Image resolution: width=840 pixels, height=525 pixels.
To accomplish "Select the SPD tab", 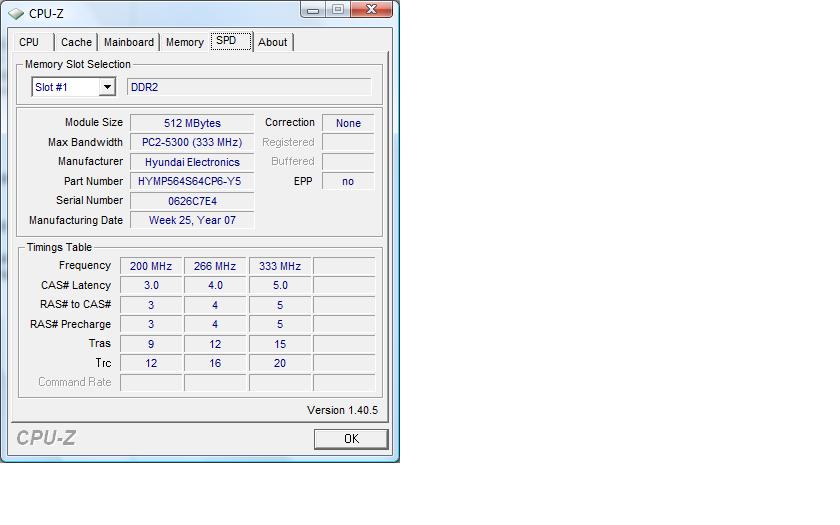I will pos(231,41).
